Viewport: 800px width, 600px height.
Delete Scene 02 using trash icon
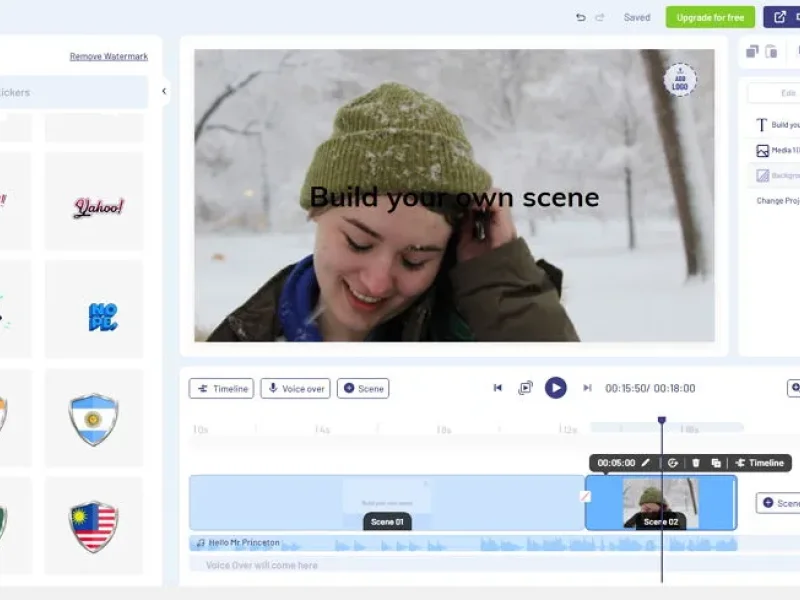[696, 463]
